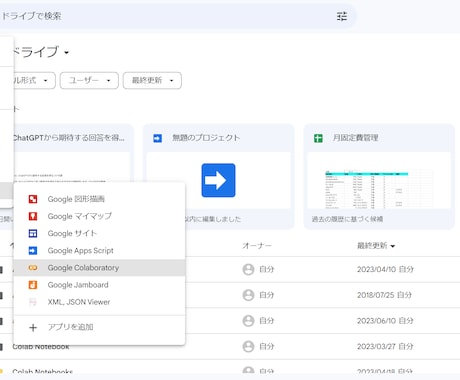Viewport: 460px width, 380px height.
Task: Open the 無題のプロジェクト thumbnail preview
Action: click(x=218, y=180)
